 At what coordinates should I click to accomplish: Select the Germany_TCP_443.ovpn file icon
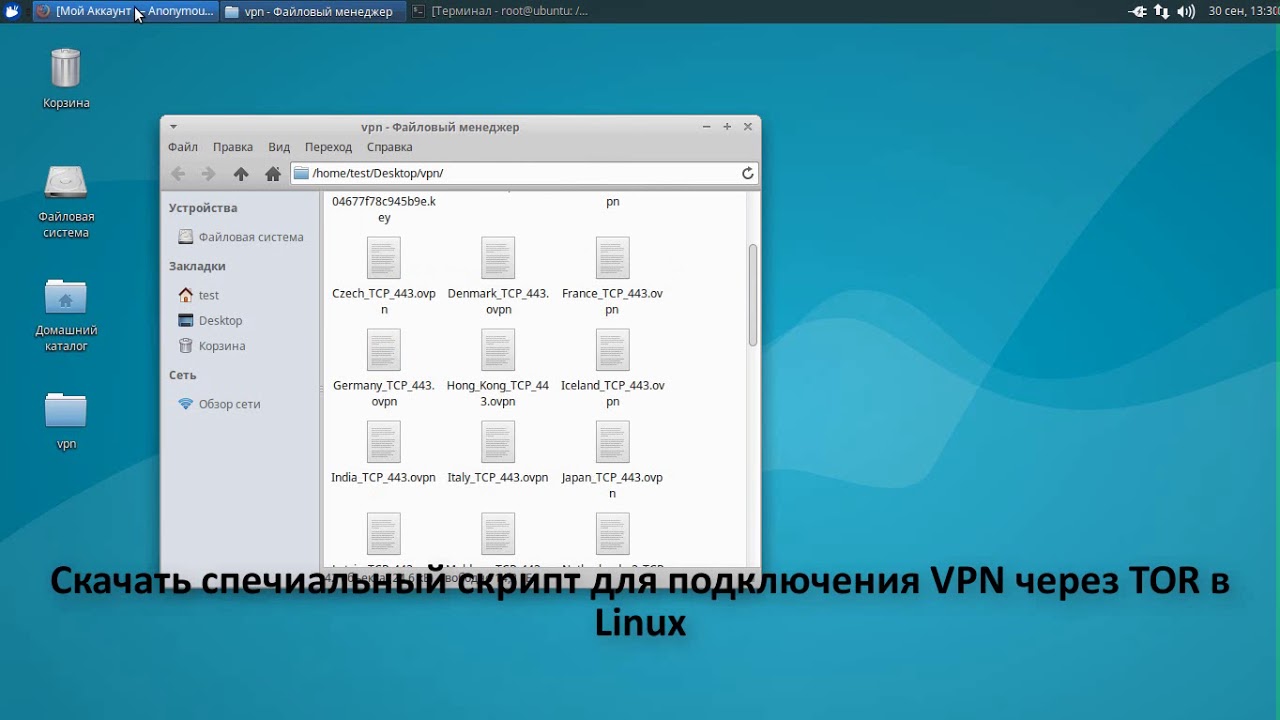point(384,350)
